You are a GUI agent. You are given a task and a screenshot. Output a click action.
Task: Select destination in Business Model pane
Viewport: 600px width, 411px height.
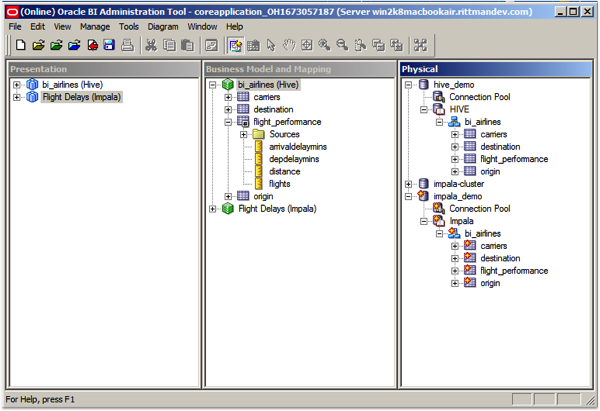pos(273,109)
